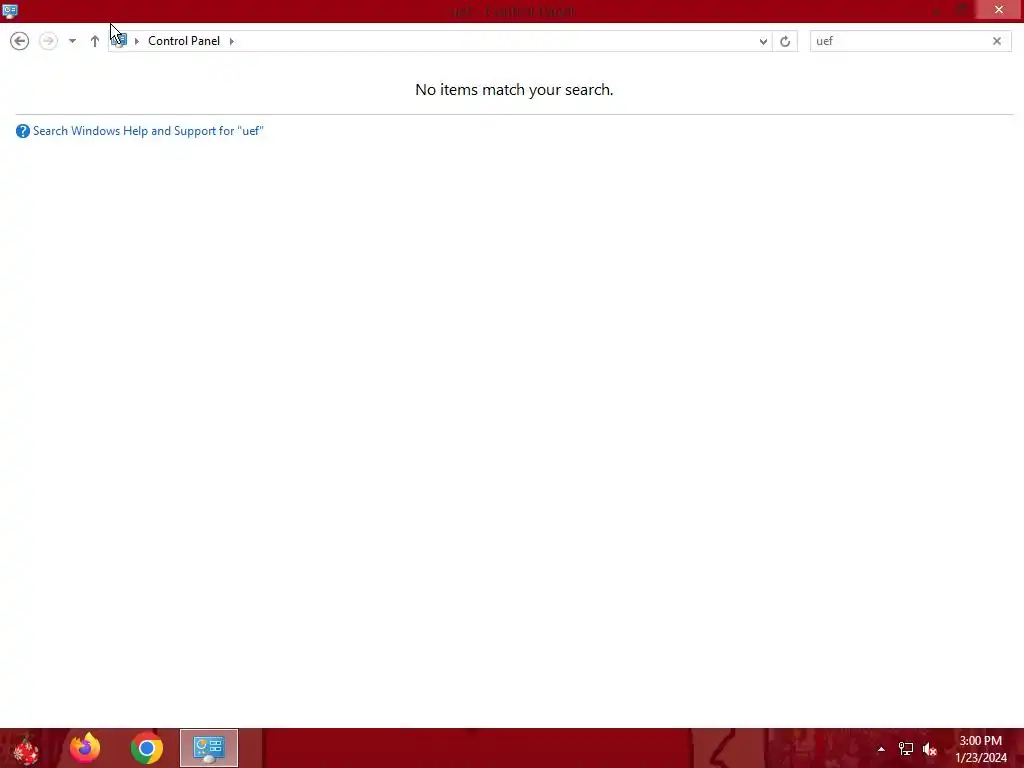
Task: Expand the root chevron before Control Panel
Action: coord(136,41)
